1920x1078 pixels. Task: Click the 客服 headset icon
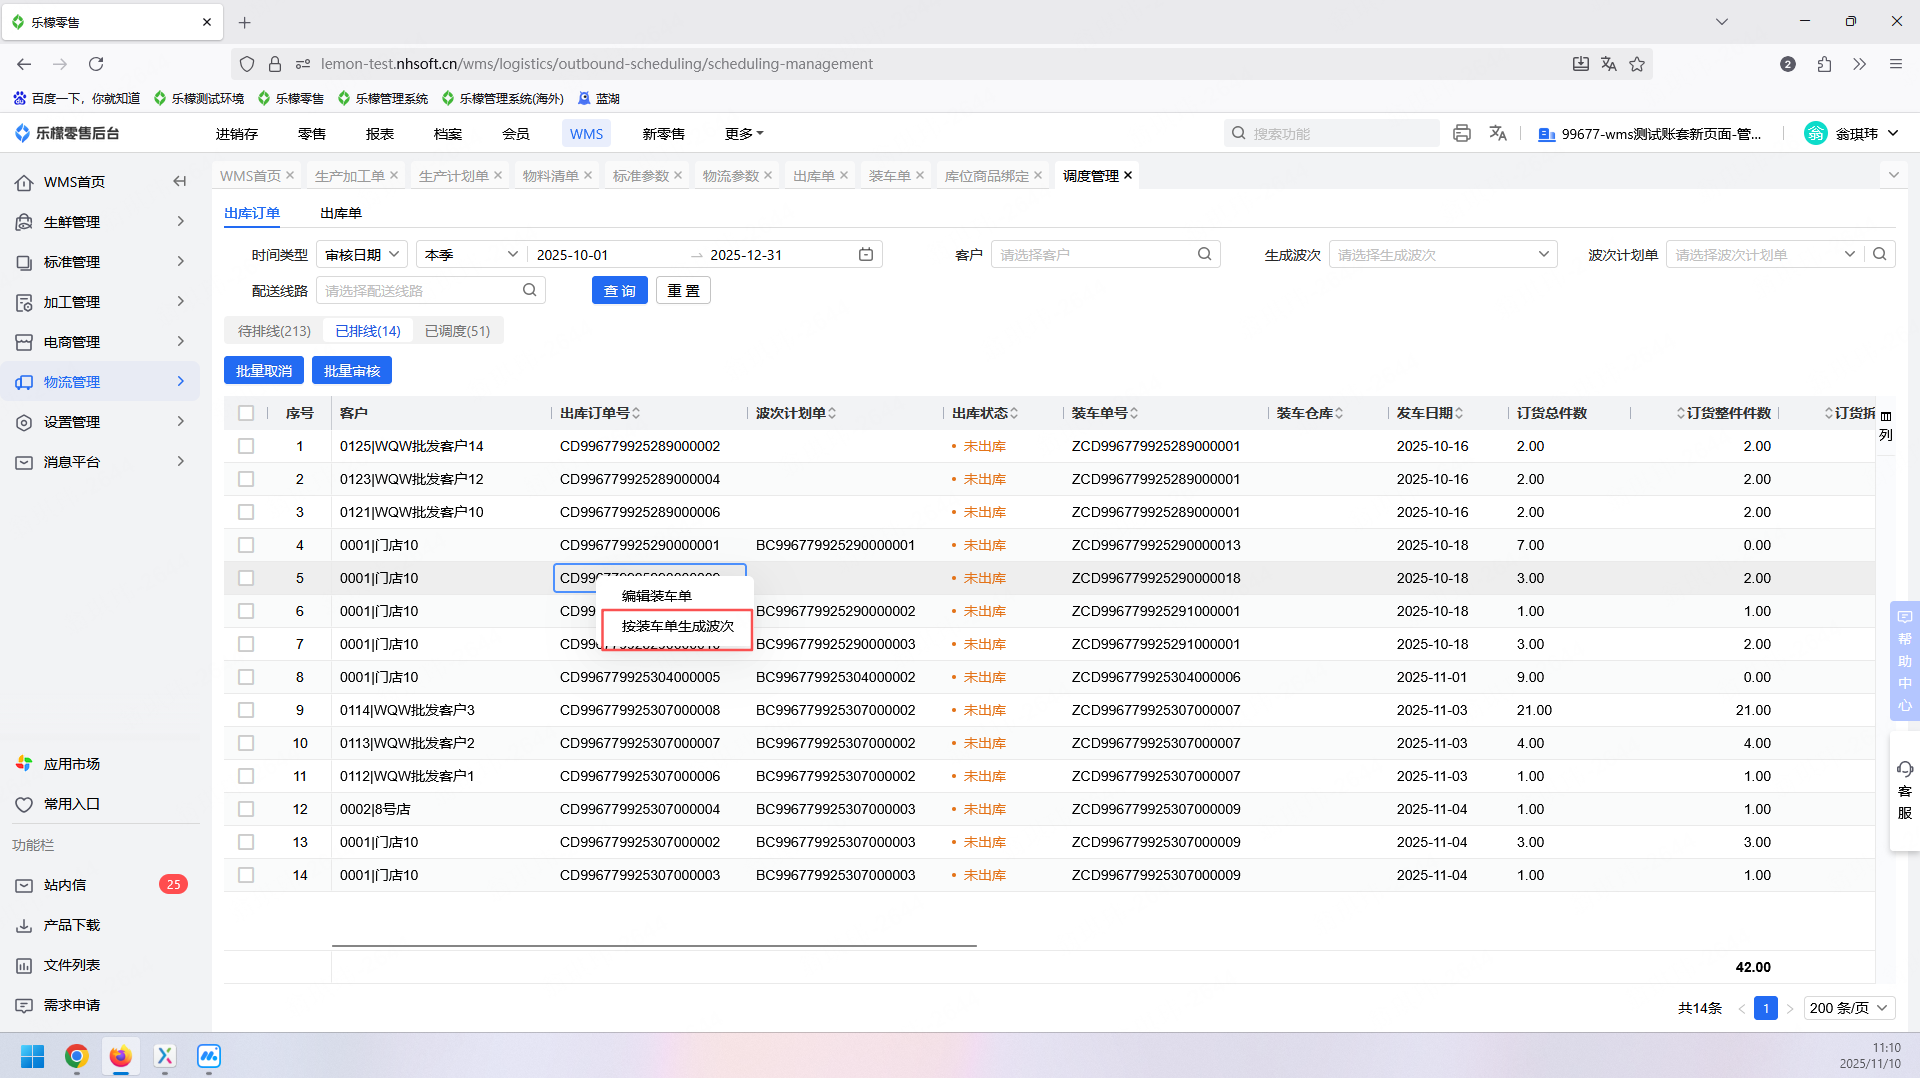point(1904,770)
